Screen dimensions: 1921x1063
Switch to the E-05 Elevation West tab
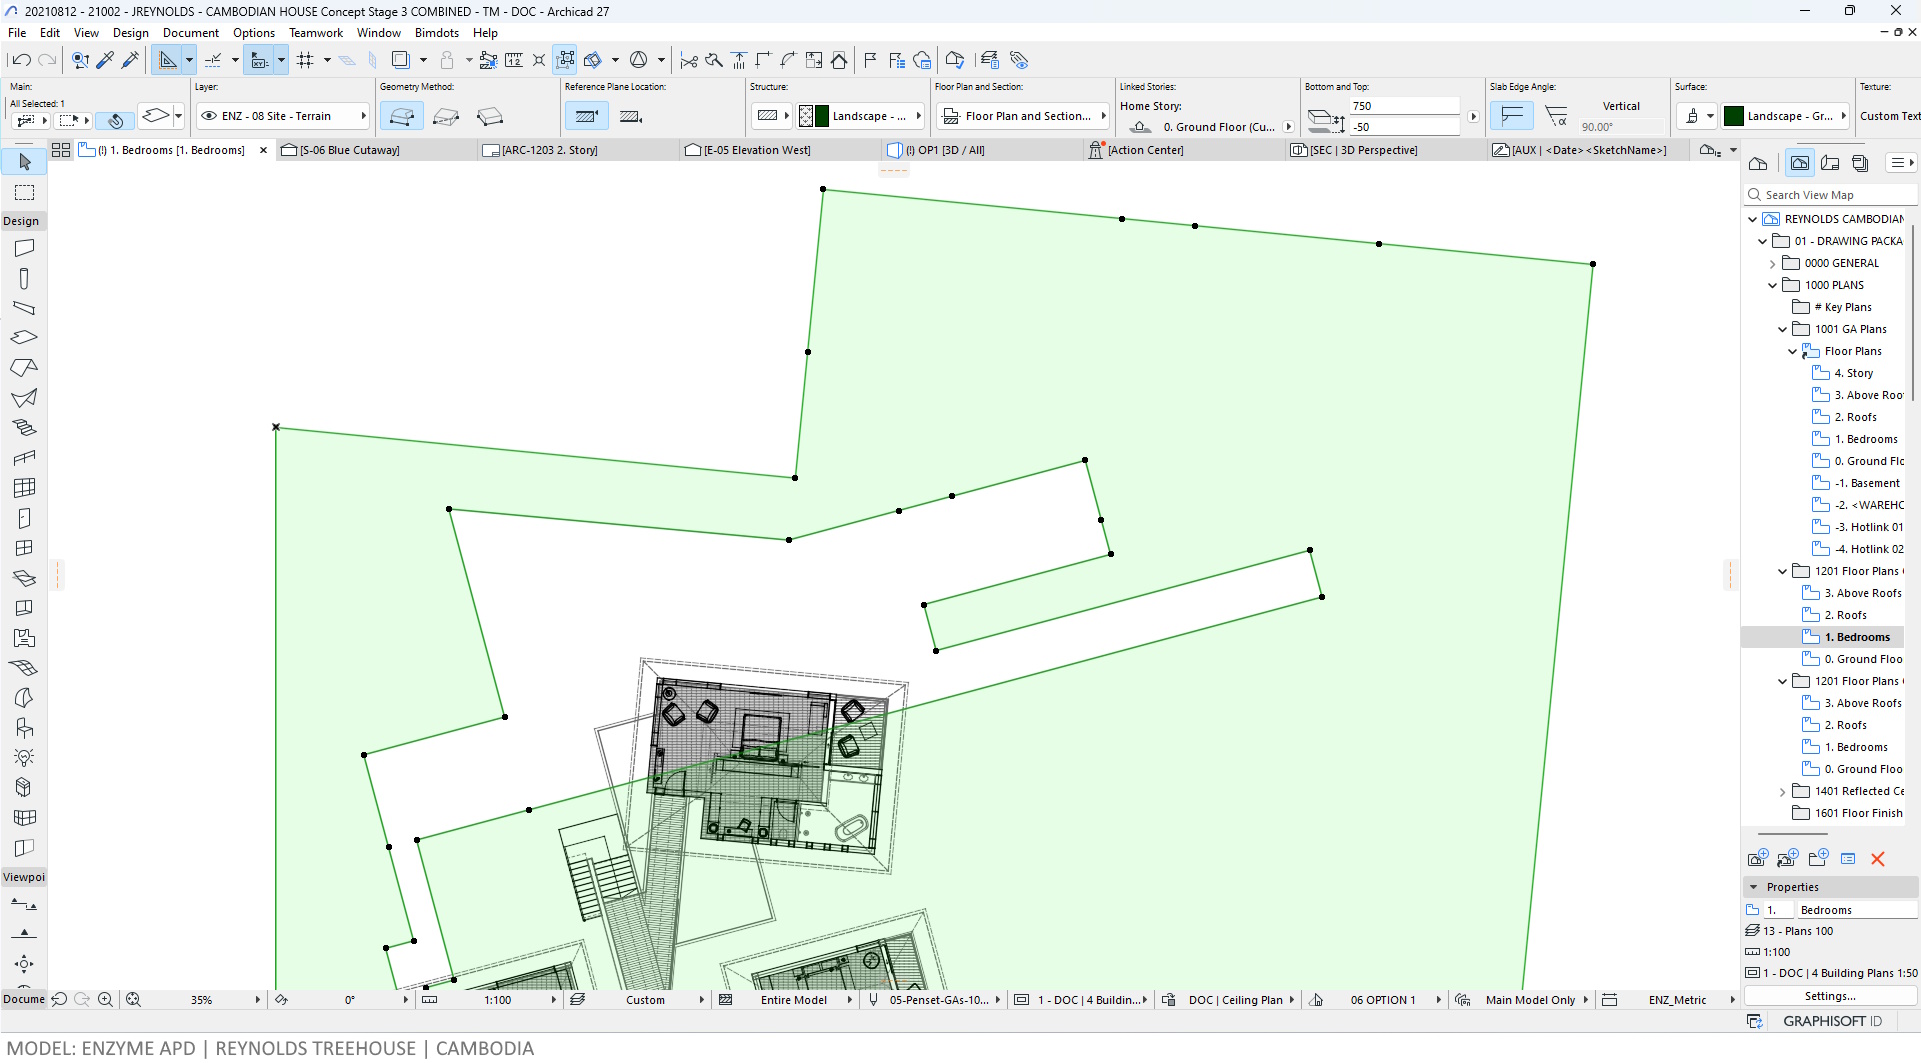tap(756, 150)
